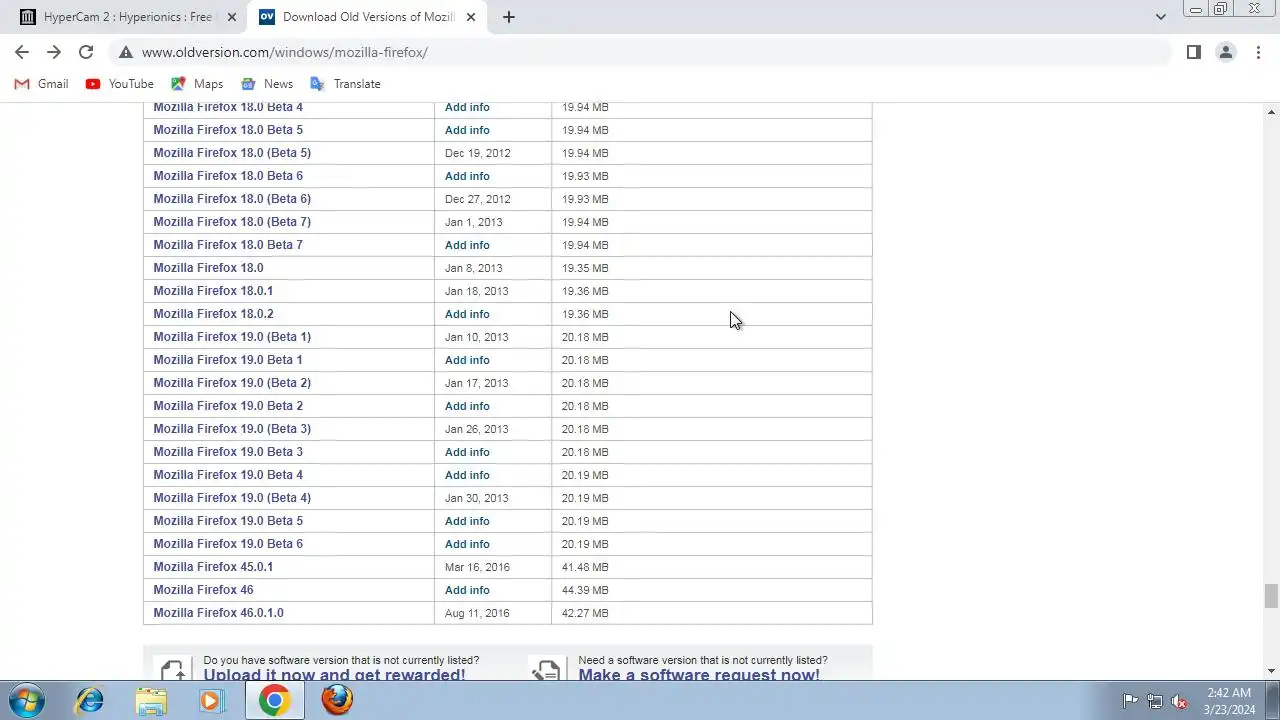Viewport: 1280px width, 720px height.
Task: Click the upload document icon
Action: (x=173, y=670)
